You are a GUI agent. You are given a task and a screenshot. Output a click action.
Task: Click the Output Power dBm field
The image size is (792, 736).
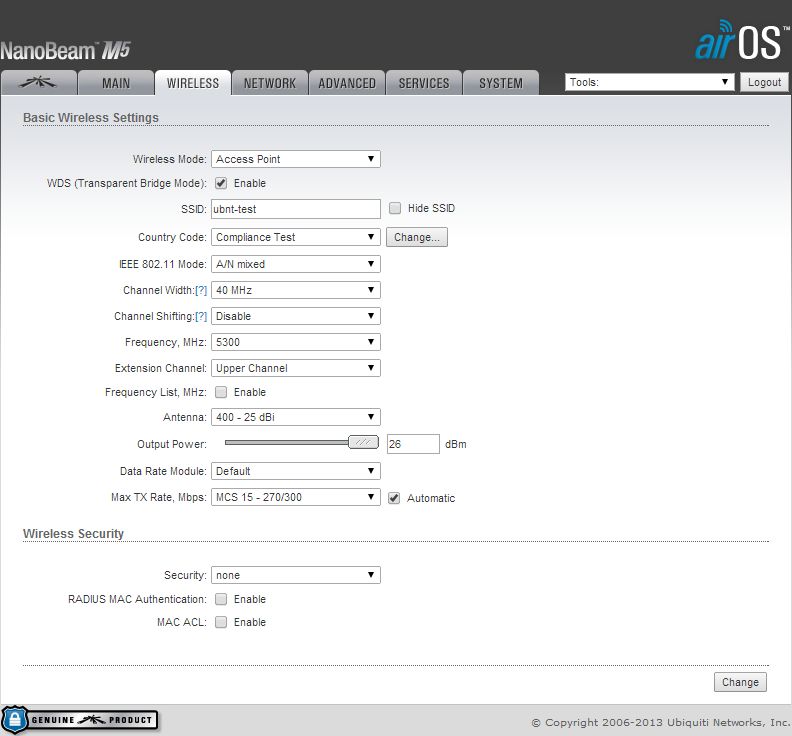pos(413,444)
